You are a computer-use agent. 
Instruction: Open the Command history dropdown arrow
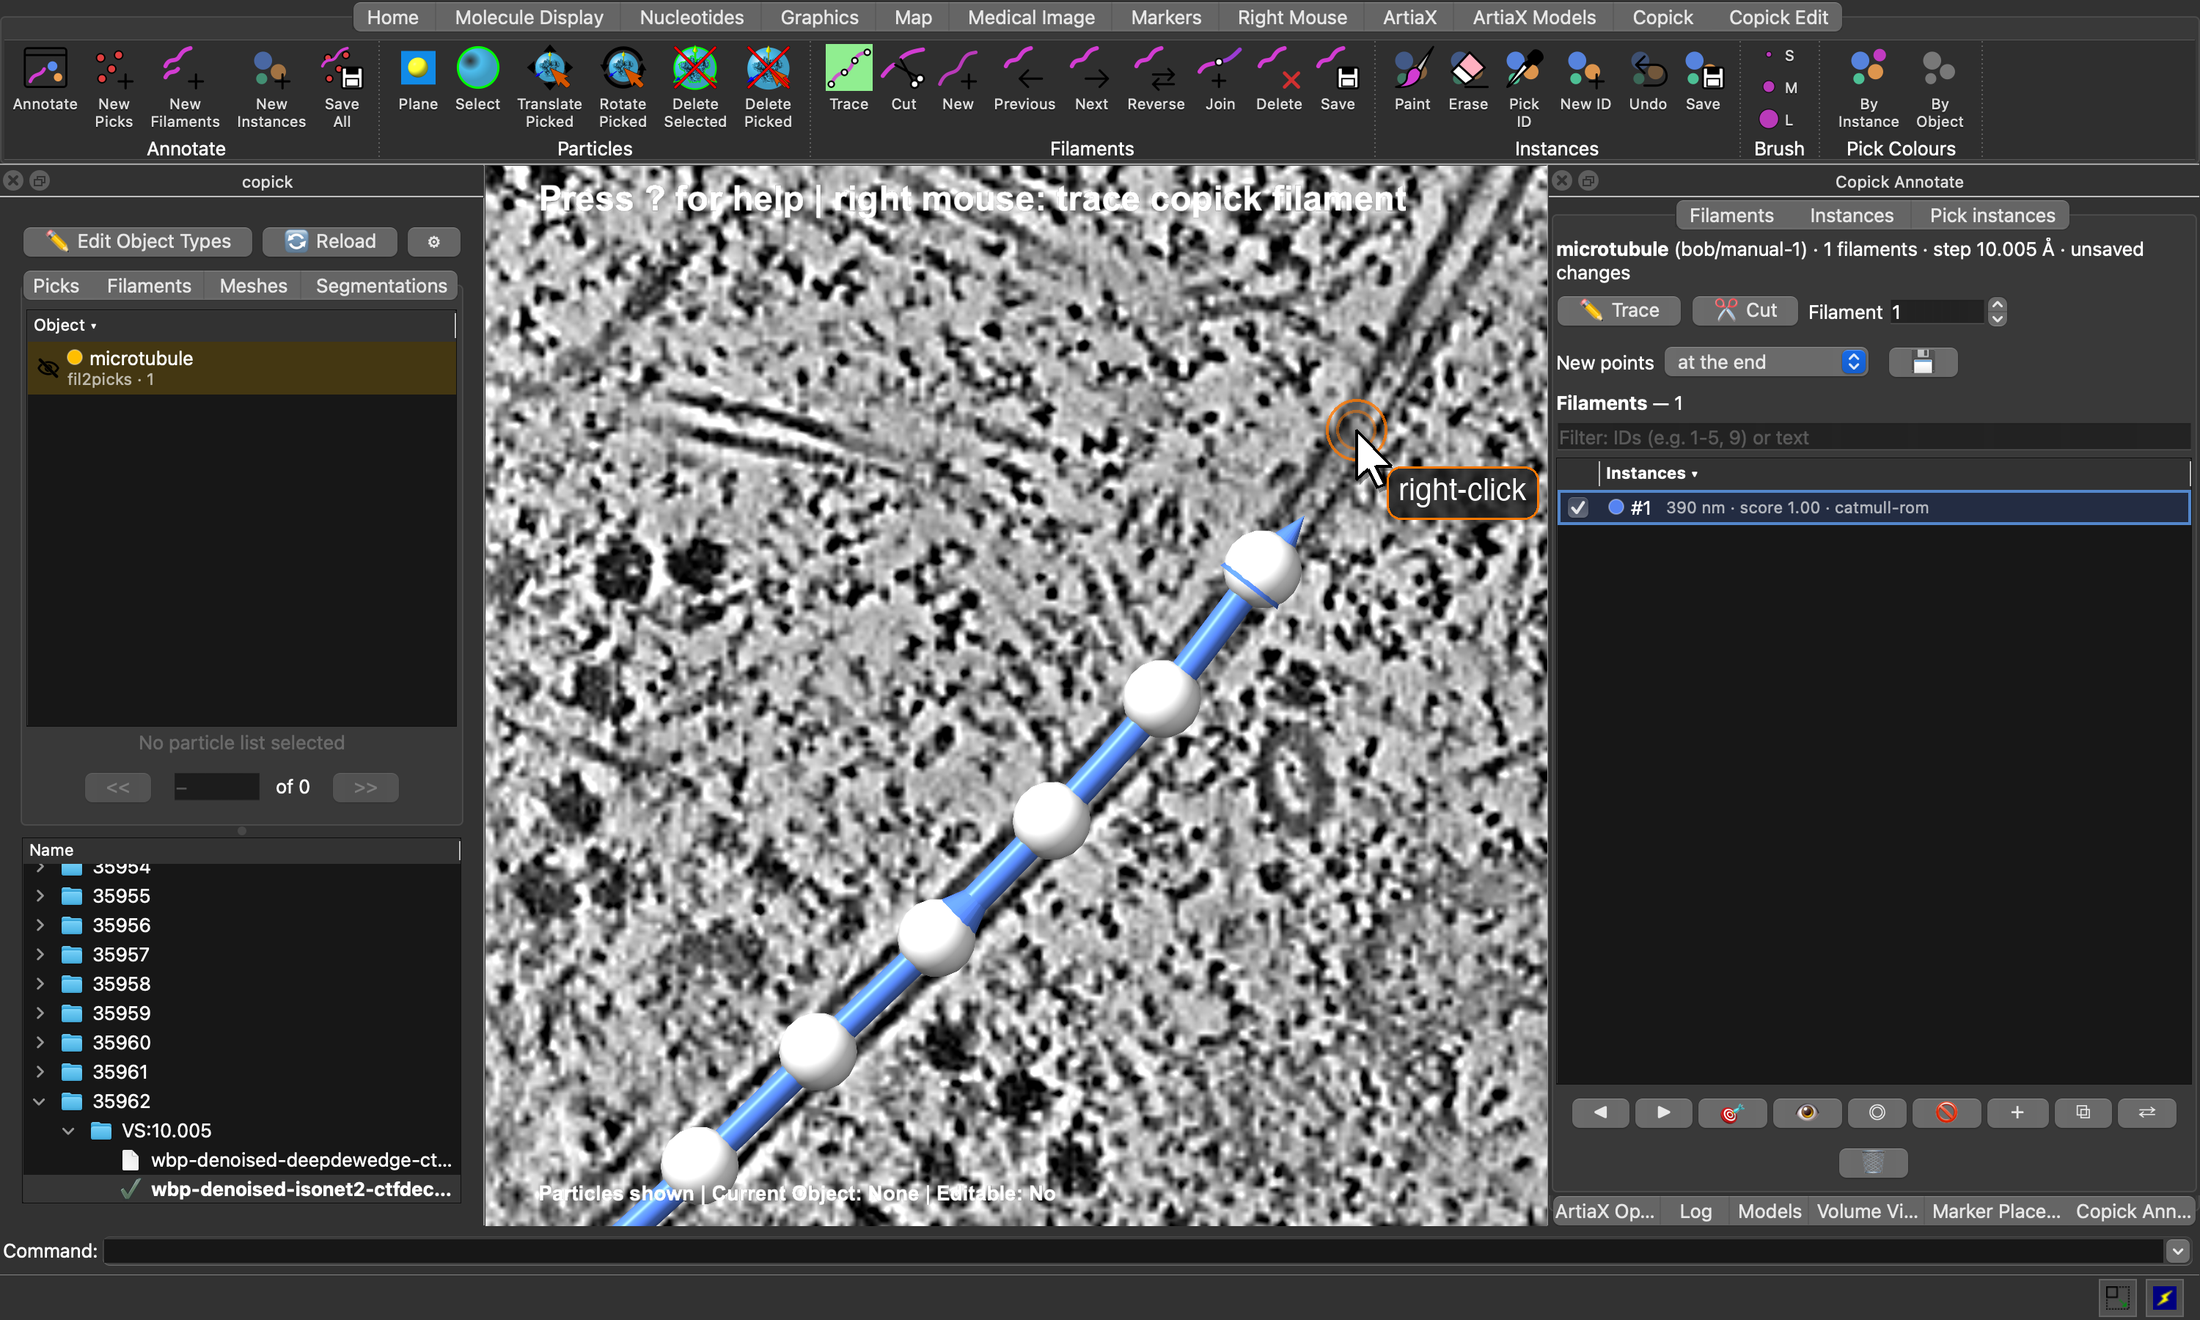pyautogui.click(x=2177, y=1251)
